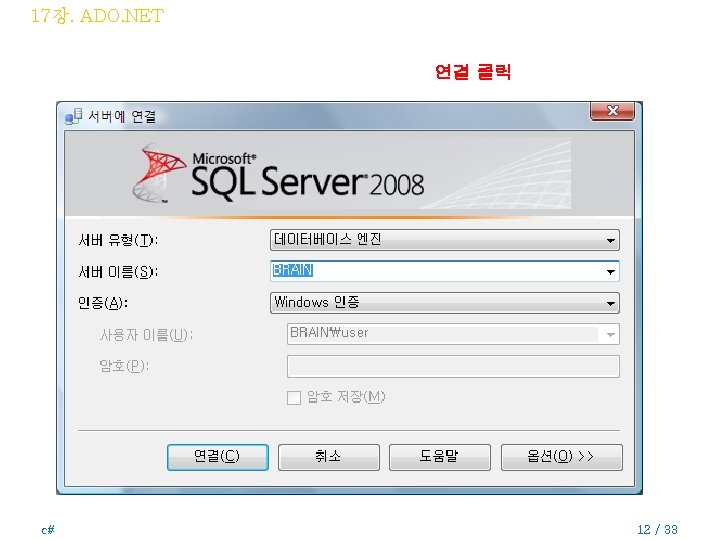Click the 암호(P) password input field
720x540 pixels.
tap(453, 366)
